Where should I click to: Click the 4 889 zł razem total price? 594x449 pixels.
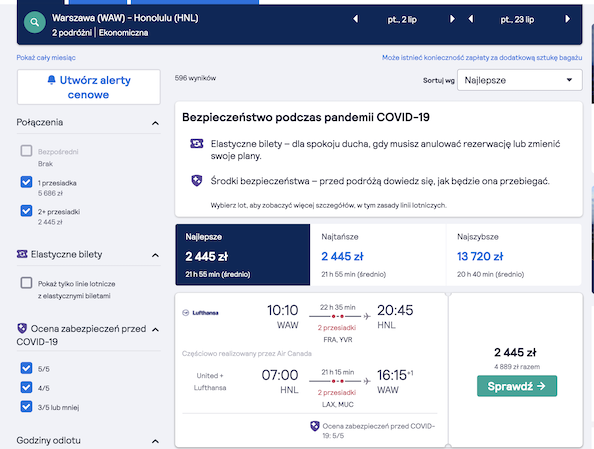[517, 366]
